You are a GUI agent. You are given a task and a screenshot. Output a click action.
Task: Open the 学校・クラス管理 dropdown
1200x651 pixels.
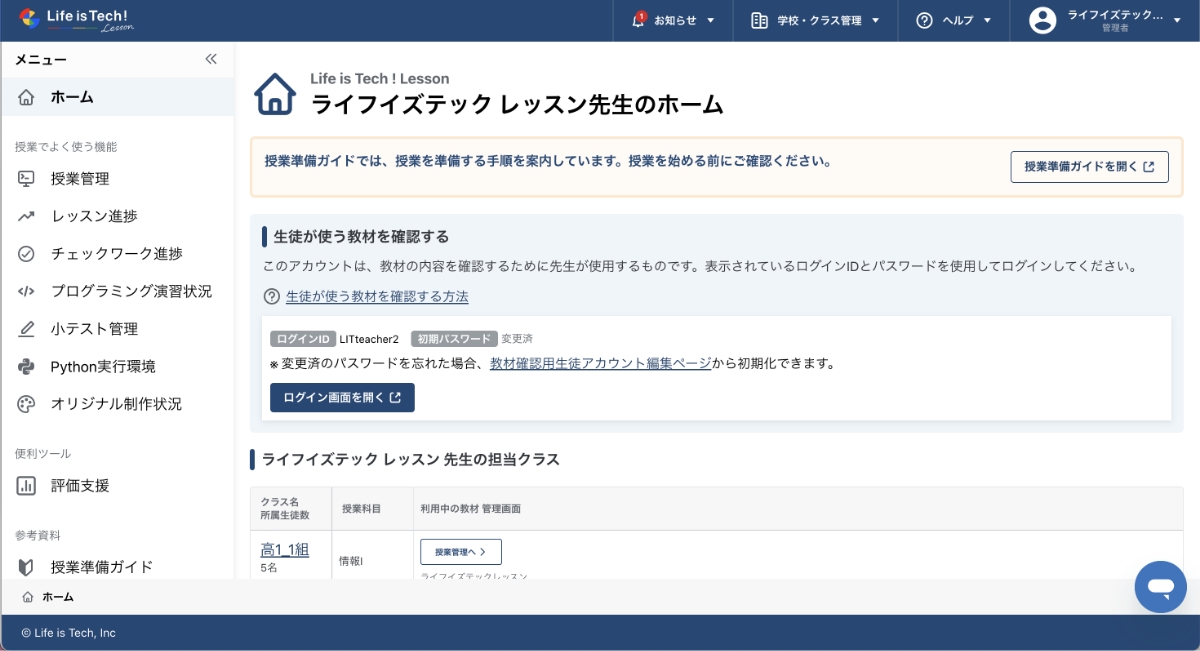(x=815, y=20)
